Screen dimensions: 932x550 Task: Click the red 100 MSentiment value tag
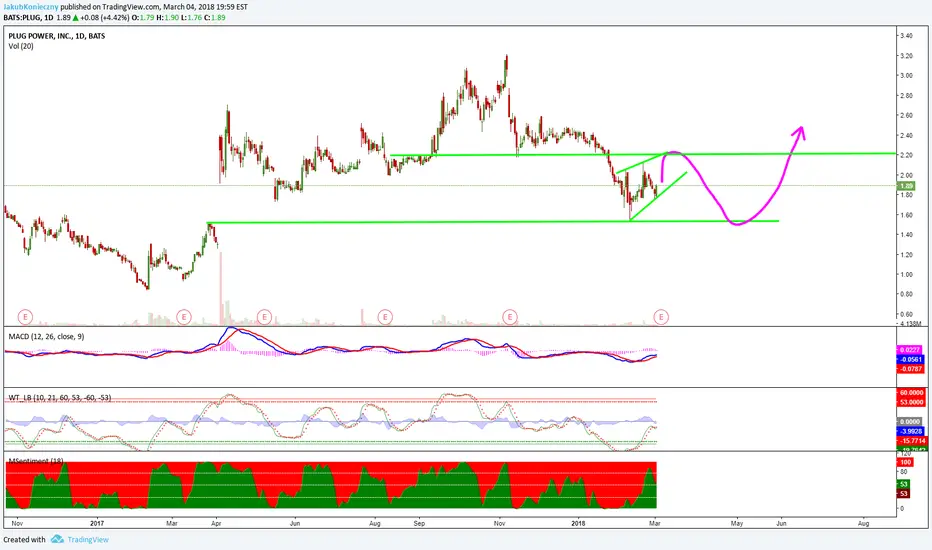point(905,462)
